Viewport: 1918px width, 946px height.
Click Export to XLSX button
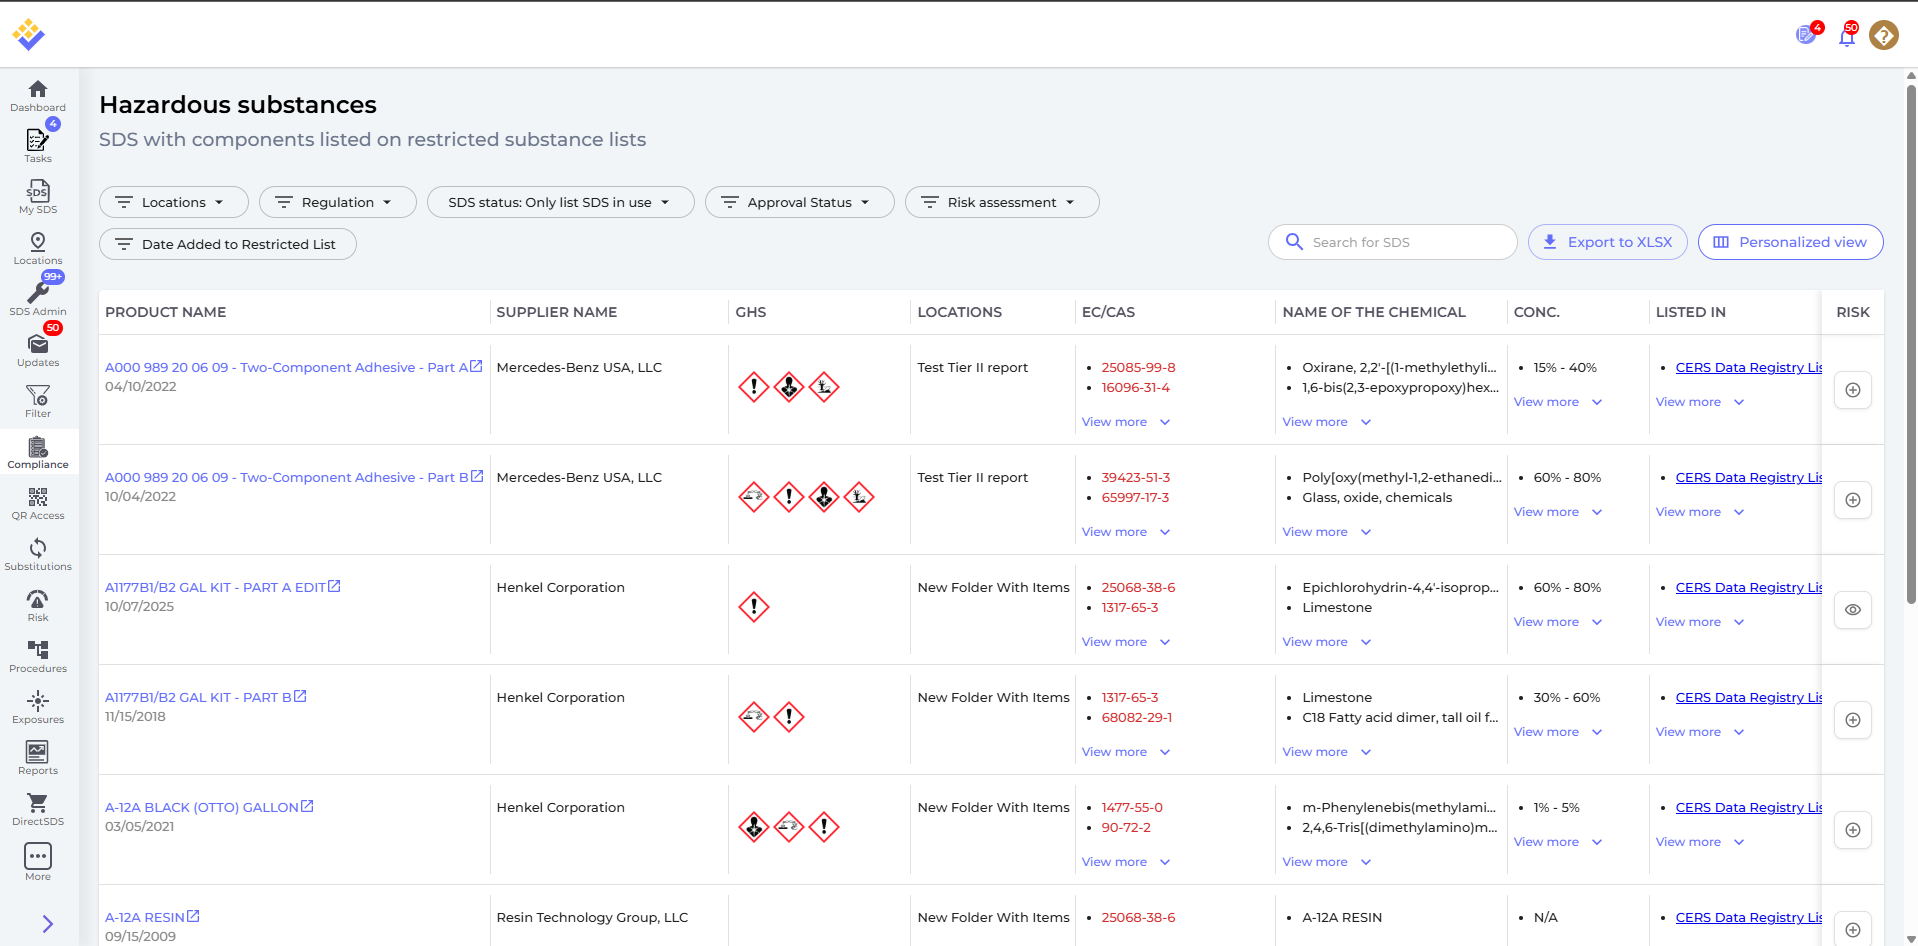pos(1607,242)
